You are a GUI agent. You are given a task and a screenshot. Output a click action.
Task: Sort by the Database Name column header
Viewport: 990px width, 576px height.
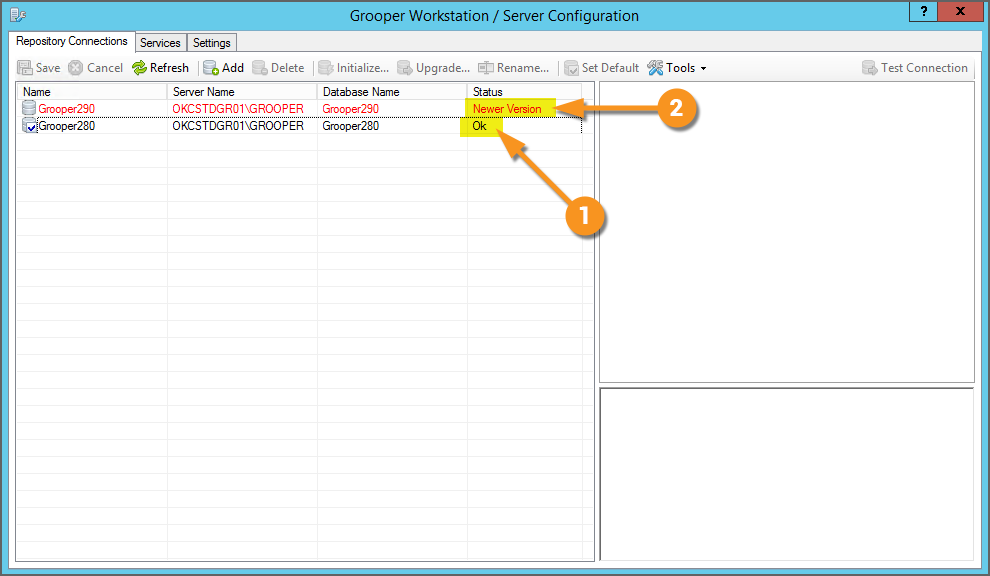392,92
